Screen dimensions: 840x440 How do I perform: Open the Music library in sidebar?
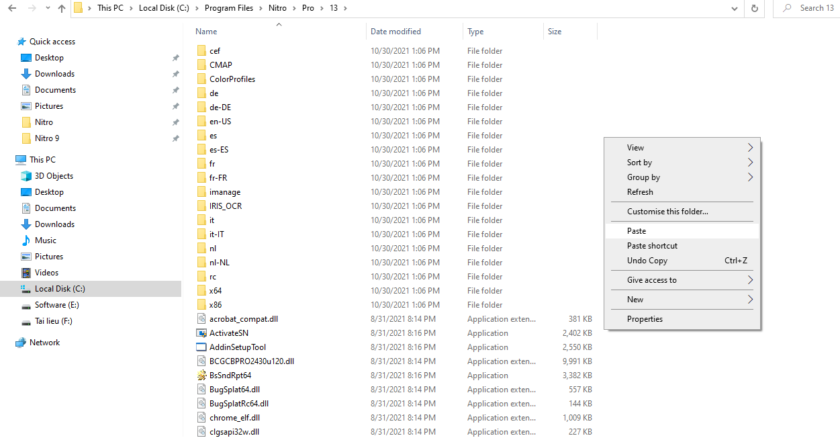point(45,240)
